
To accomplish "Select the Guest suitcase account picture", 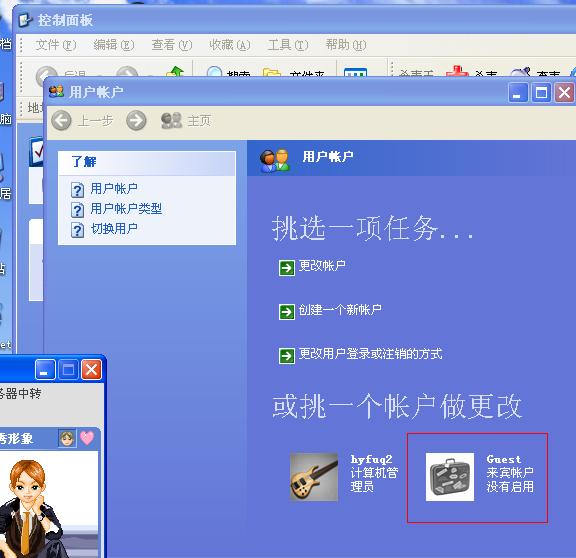I will click(450, 477).
